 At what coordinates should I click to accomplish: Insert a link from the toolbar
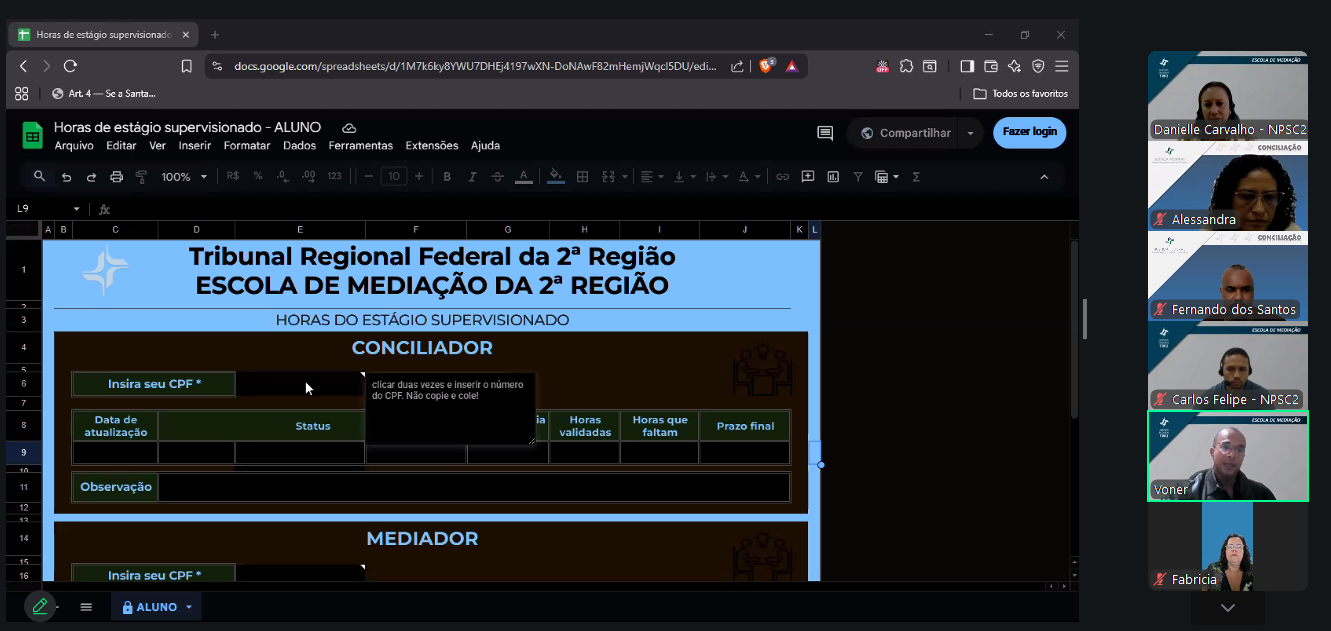782,176
